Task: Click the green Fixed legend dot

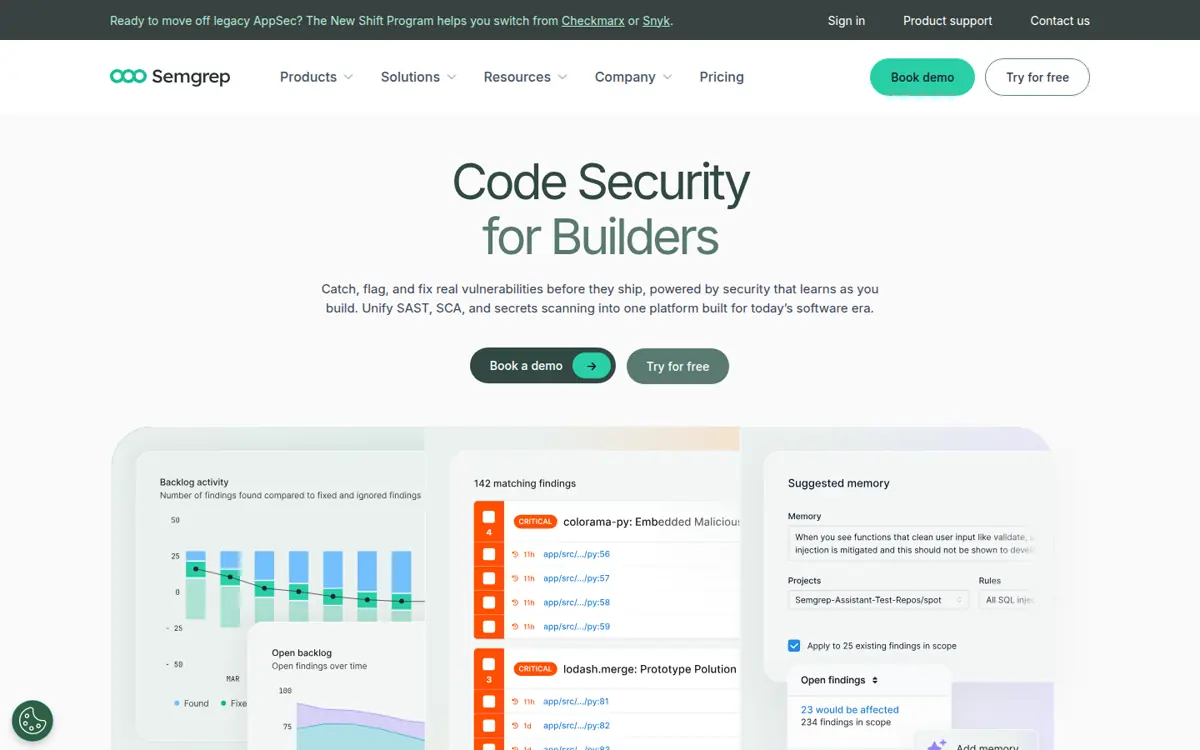Action: (x=223, y=703)
